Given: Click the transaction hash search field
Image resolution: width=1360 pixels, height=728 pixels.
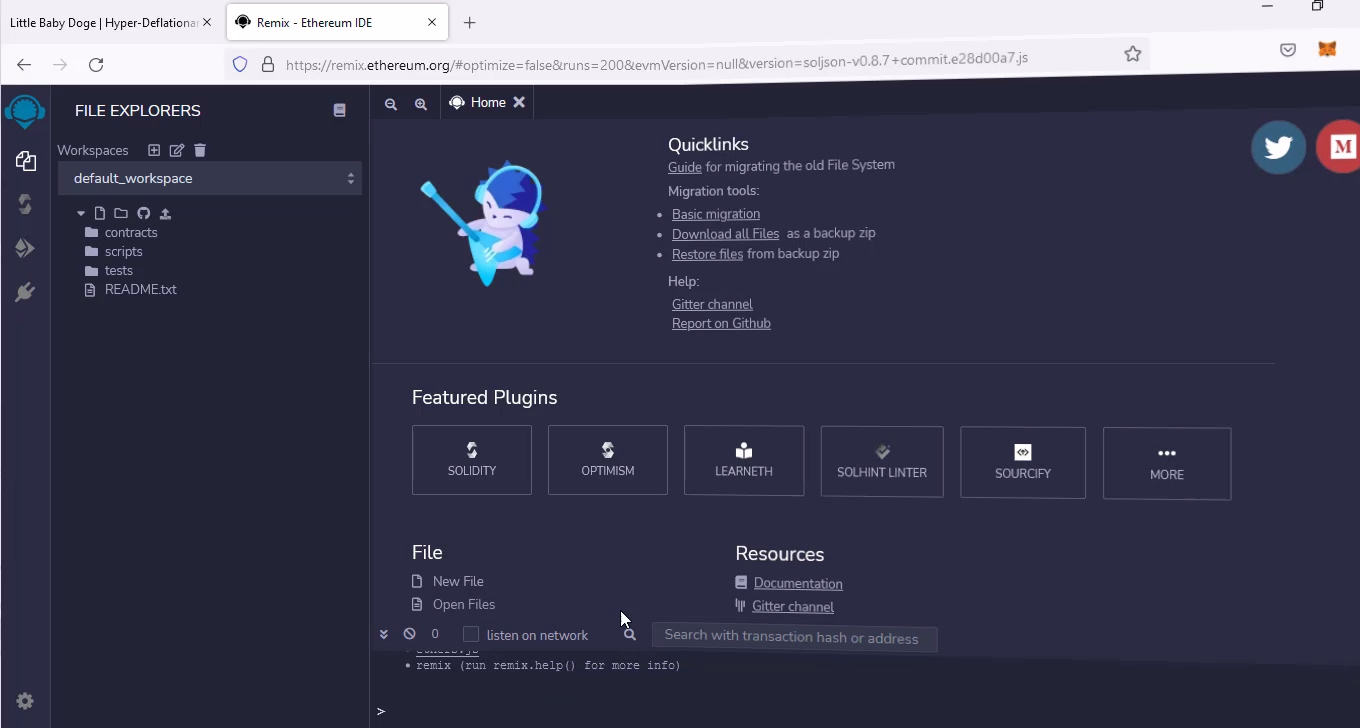Looking at the screenshot, I should 794,637.
